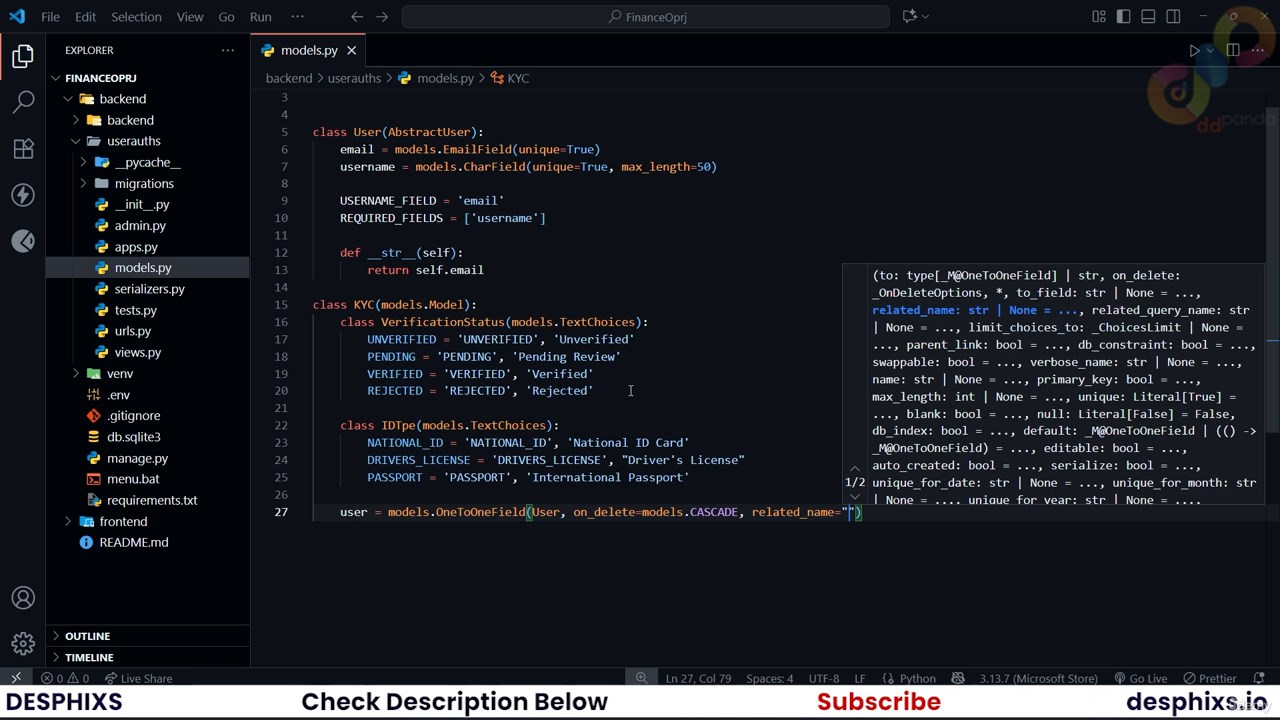Open the menu bar overflow ellipsis
The image size is (1280, 720).
click(x=297, y=16)
